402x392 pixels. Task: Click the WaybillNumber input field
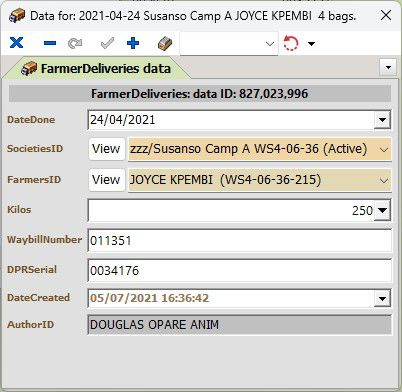coord(240,240)
